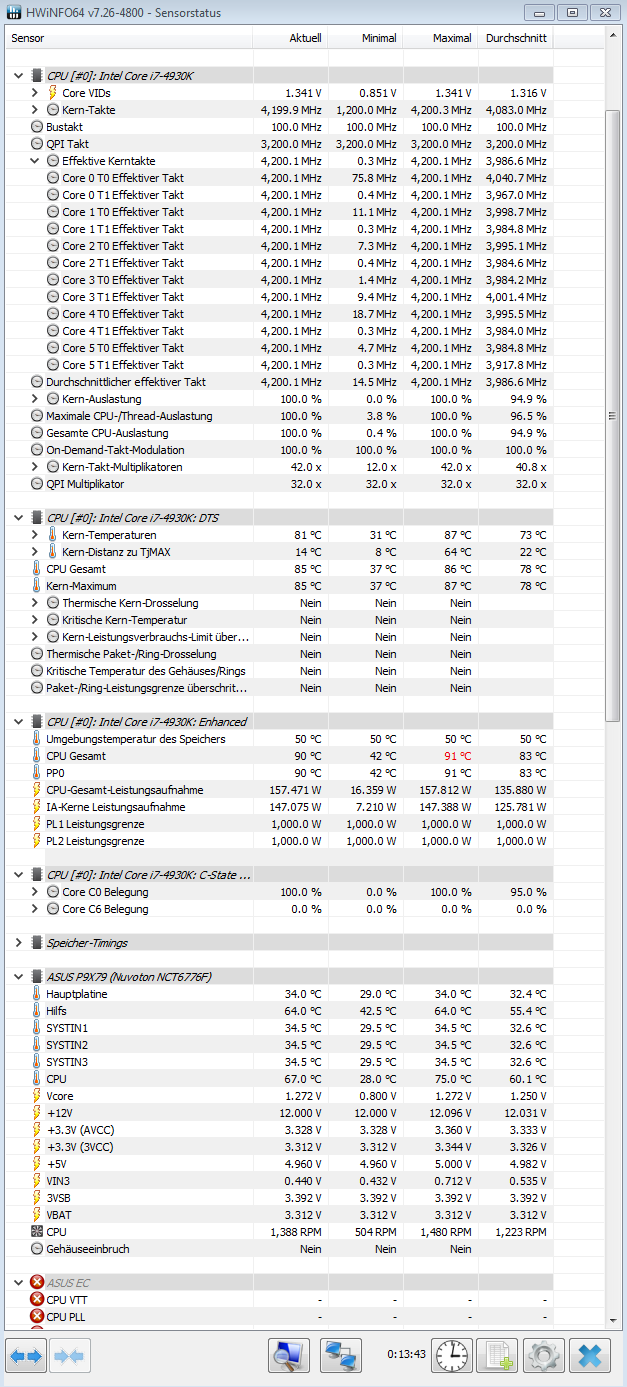Expand Thermische Kern-Drosselung row

coord(35,603)
